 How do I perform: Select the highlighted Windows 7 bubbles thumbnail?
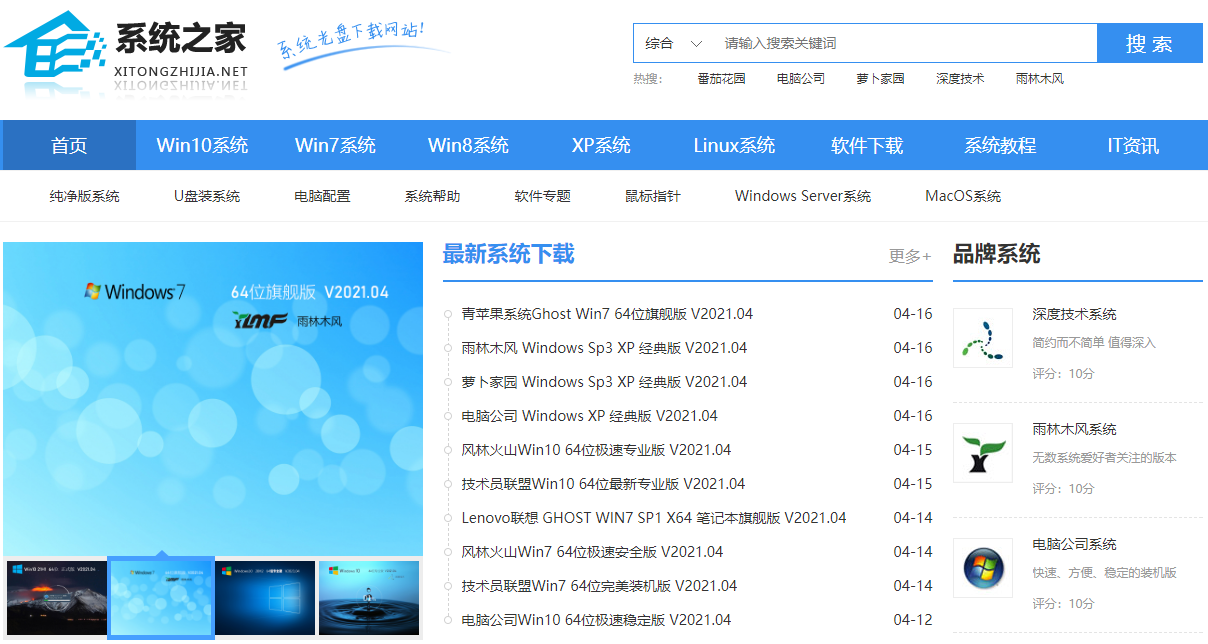[x=161, y=597]
